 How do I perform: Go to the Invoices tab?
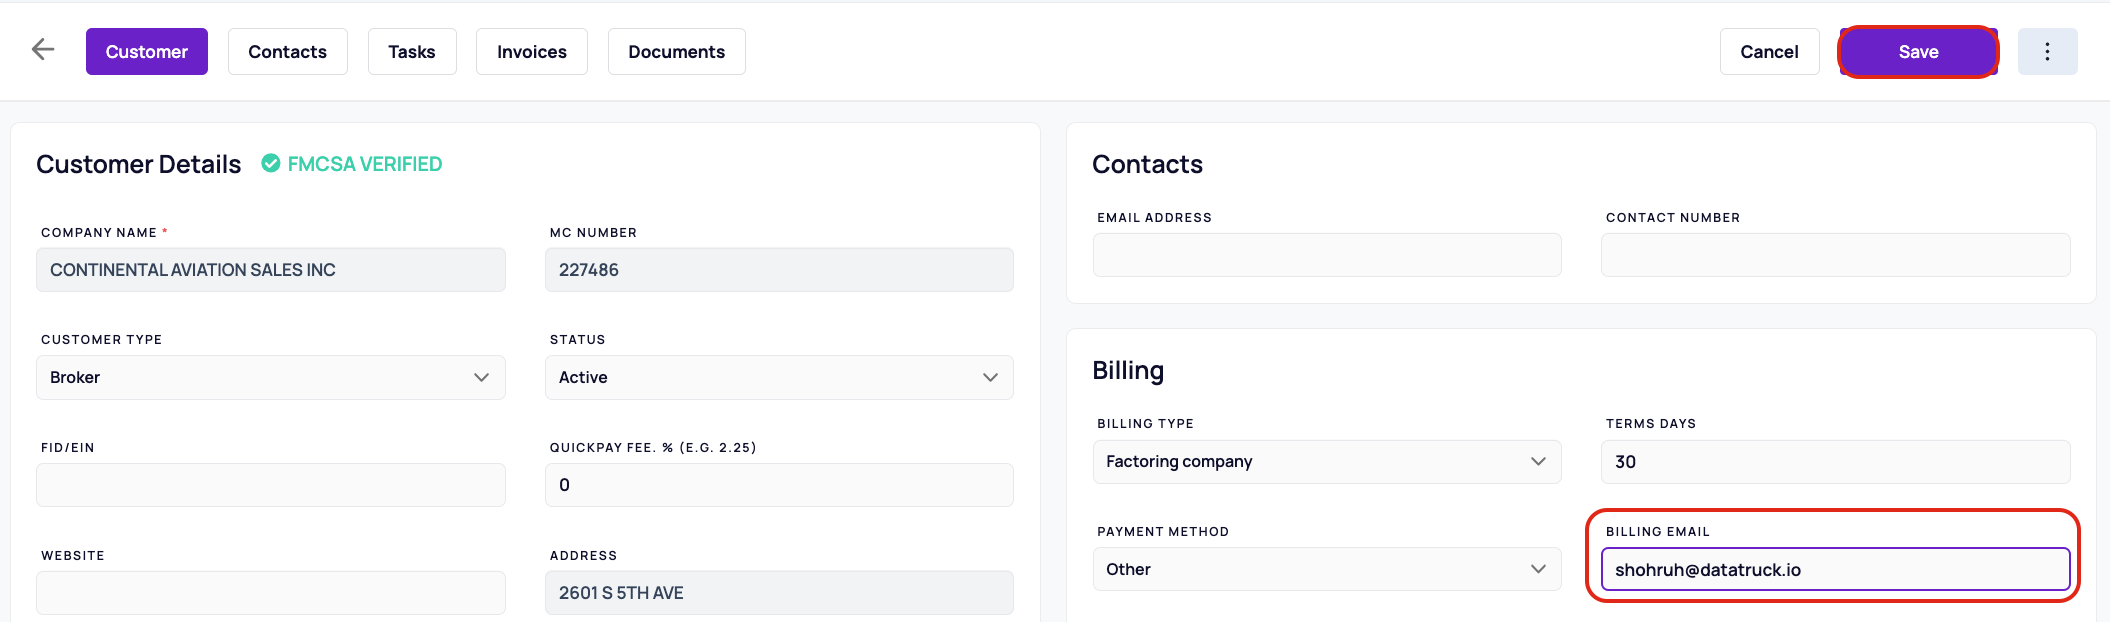(x=532, y=51)
